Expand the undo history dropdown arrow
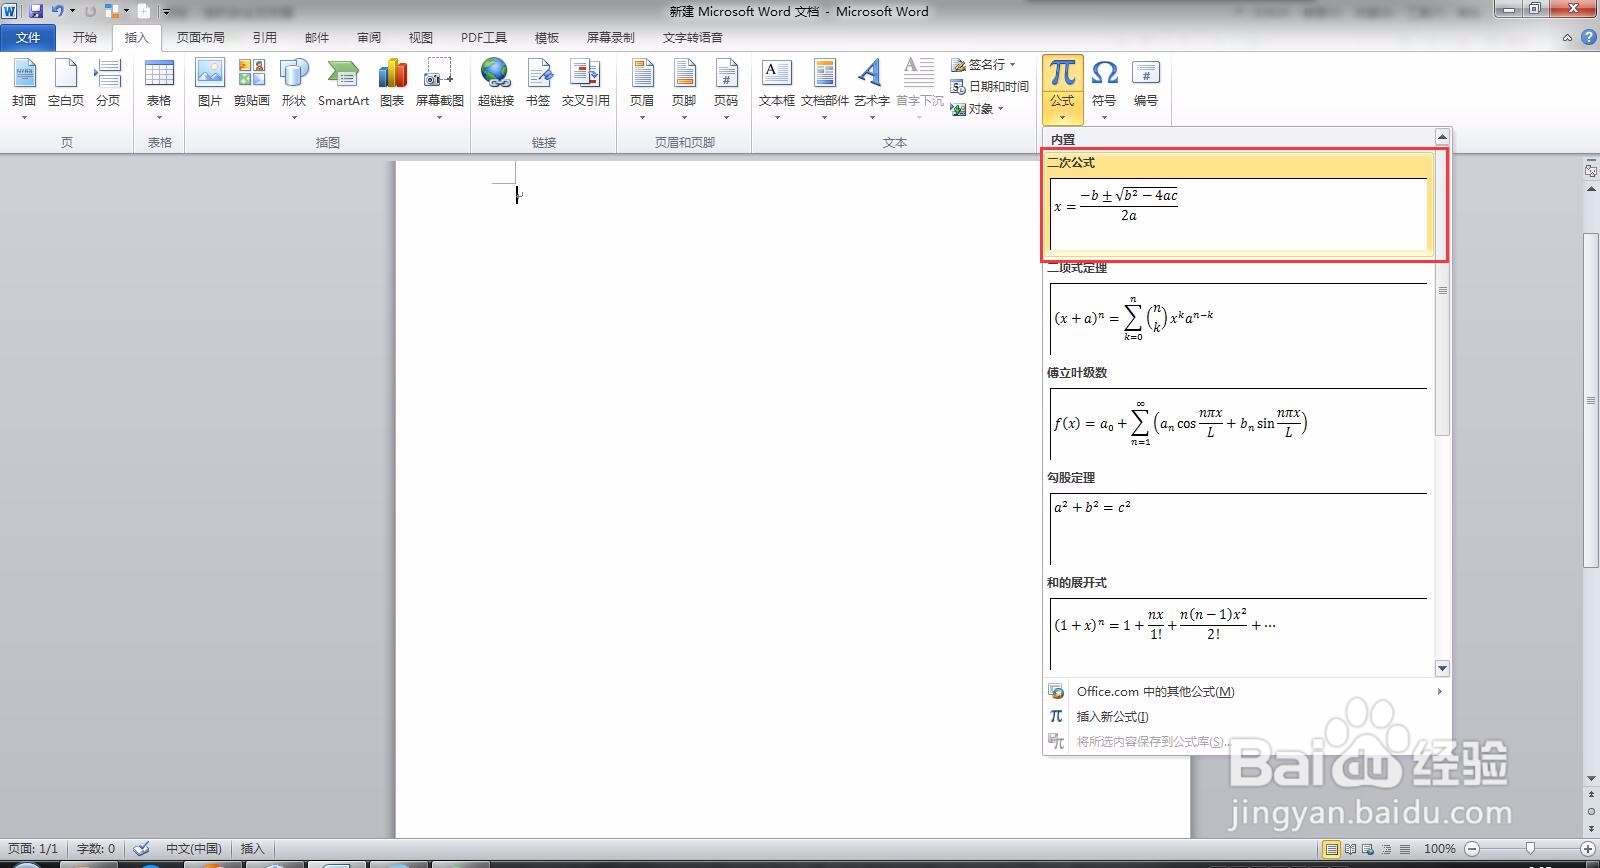This screenshot has height=868, width=1600. point(73,11)
